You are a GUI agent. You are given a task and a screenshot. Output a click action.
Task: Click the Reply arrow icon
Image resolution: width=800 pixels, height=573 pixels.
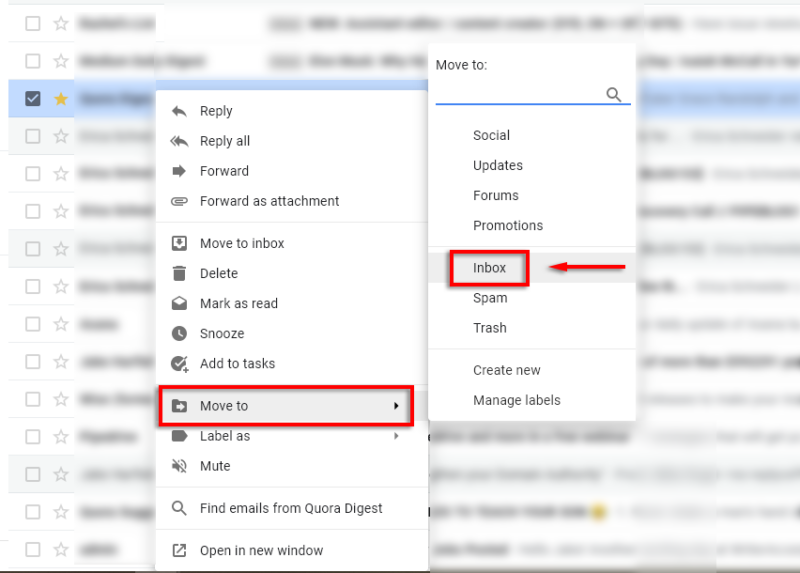pos(180,111)
